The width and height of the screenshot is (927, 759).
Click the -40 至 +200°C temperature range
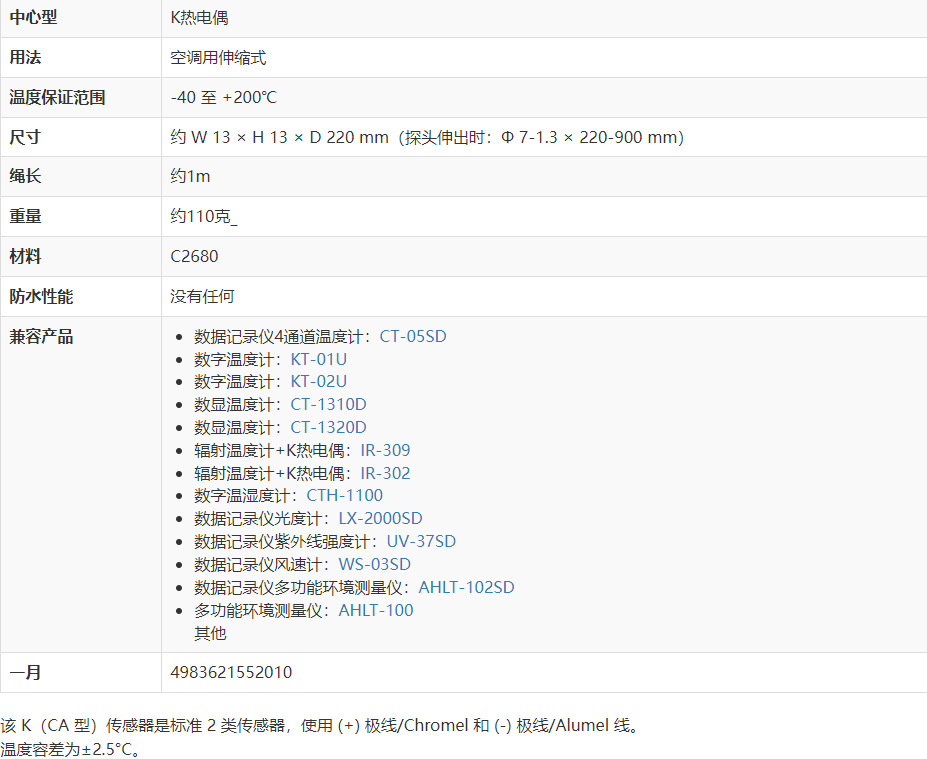point(223,98)
